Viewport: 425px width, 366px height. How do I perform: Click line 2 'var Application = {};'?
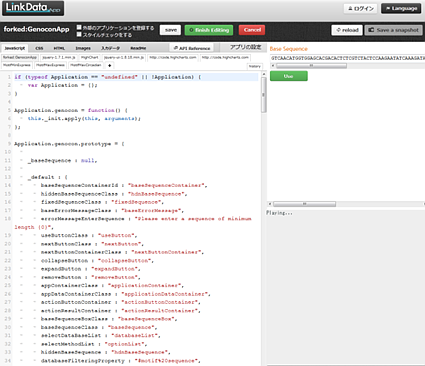62,85
